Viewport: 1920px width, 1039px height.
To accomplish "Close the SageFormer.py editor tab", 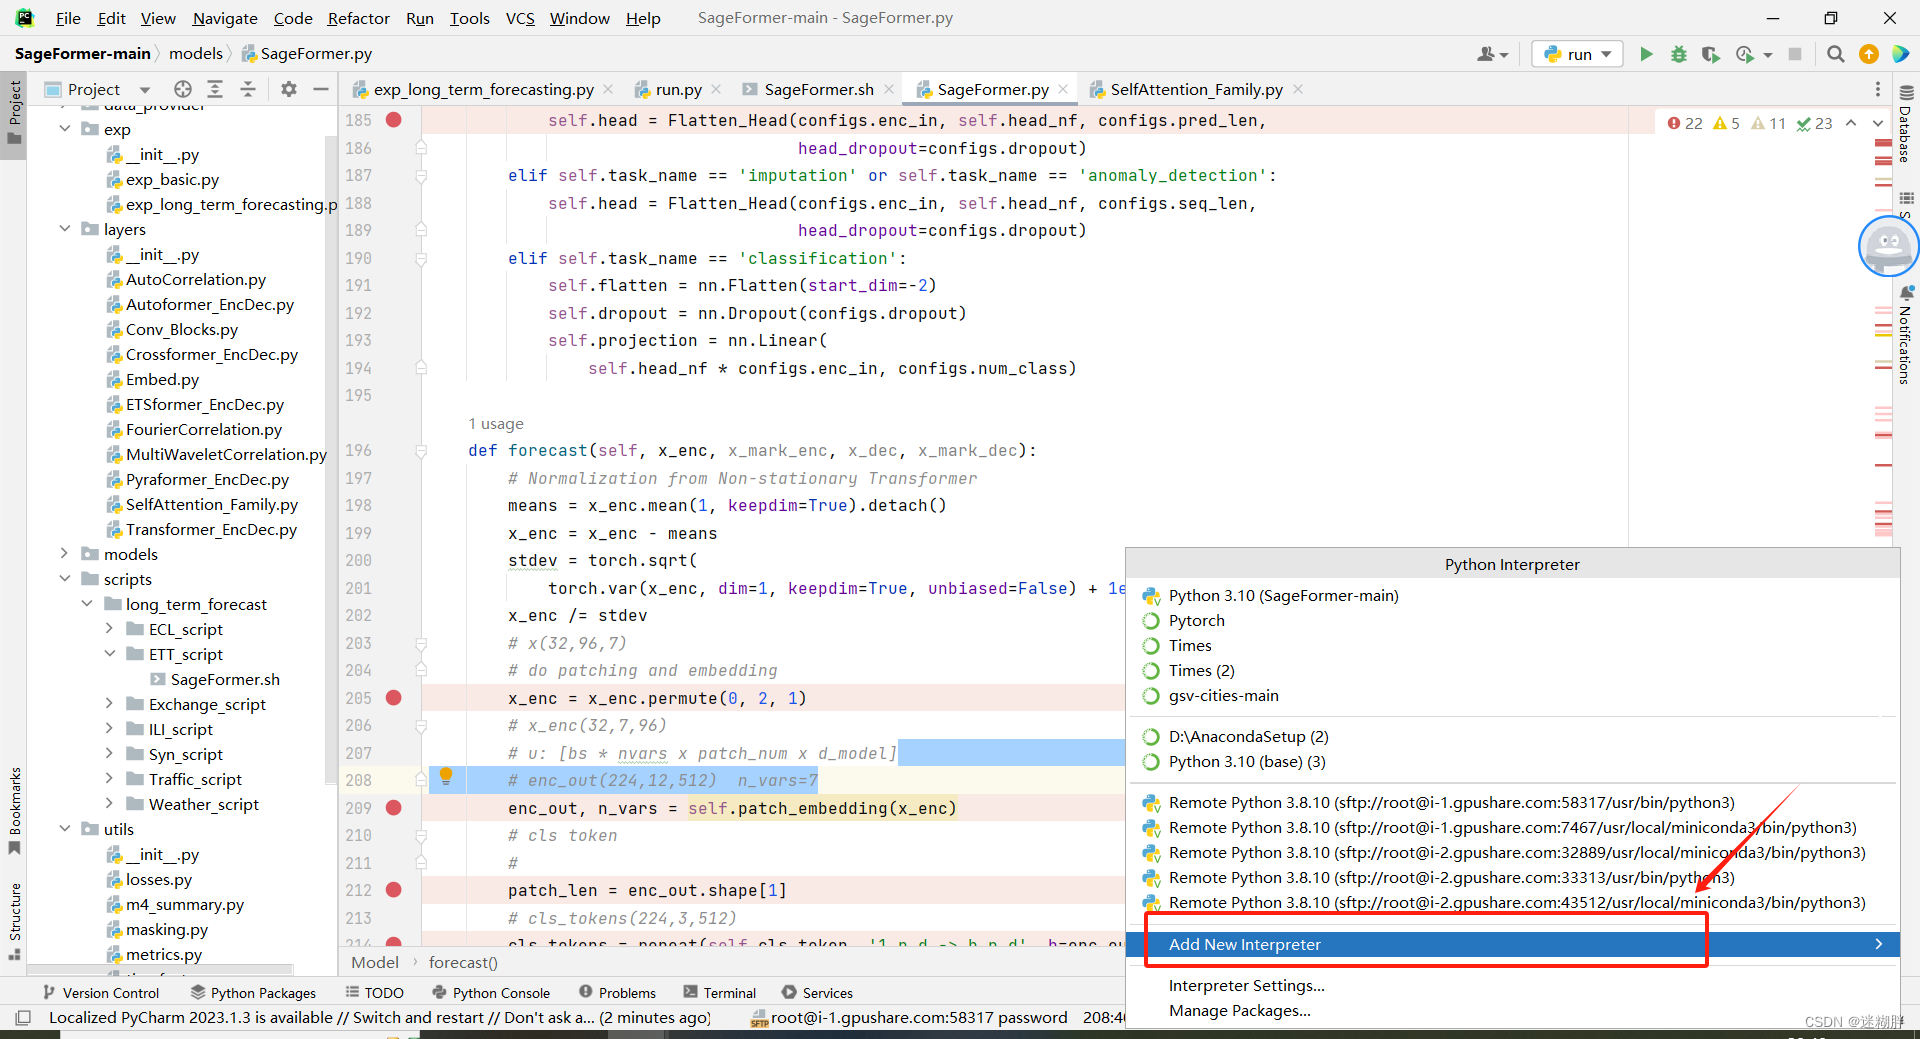I will [x=1063, y=89].
